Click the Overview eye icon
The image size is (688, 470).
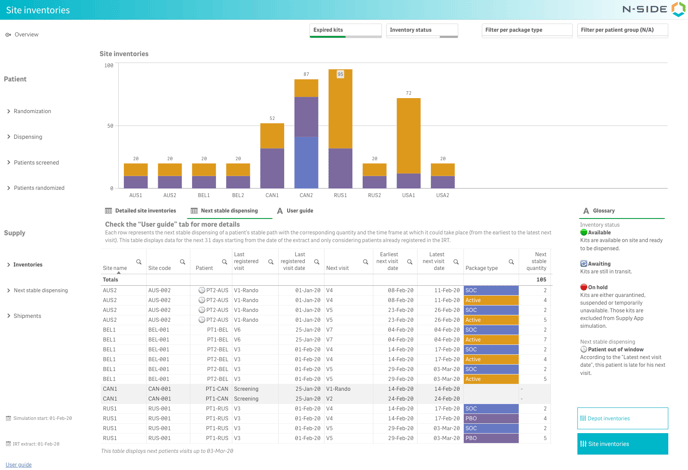pos(8,35)
